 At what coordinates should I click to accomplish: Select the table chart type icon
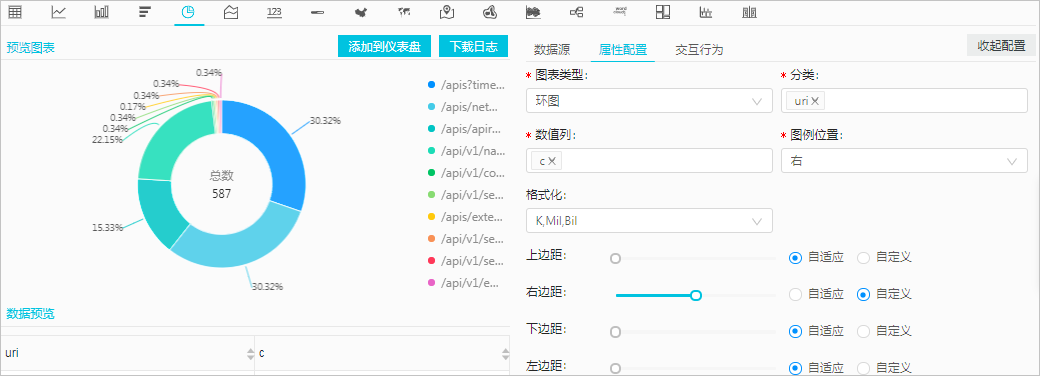(x=15, y=12)
